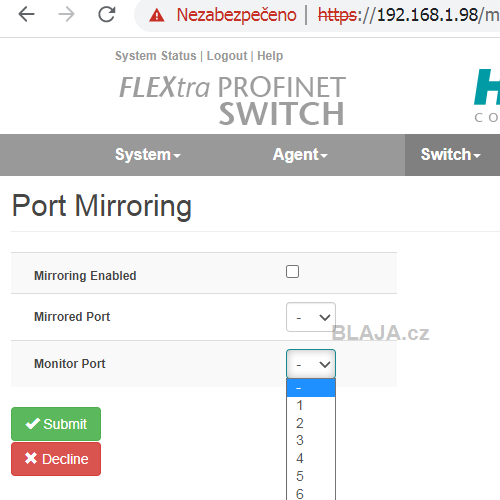Open the Agent menu
This screenshot has height=500, width=500.
click(x=300, y=155)
